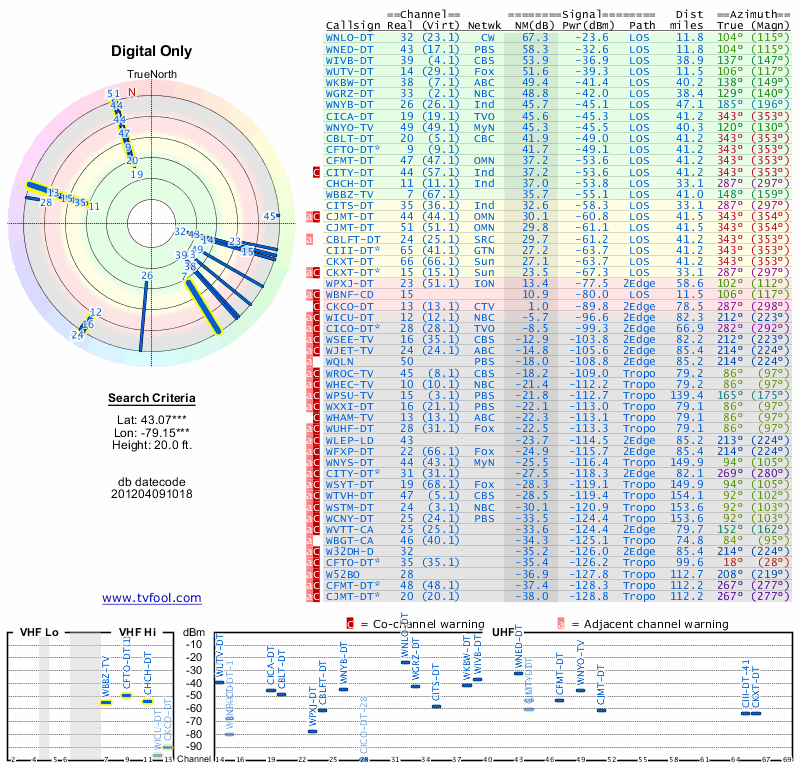This screenshot has height=768, width=800.
Task: Click the co-channel badge beside CKCO-DT
Action: click(316, 306)
